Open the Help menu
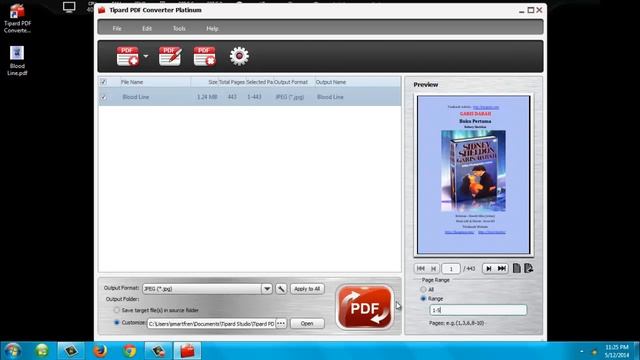Screen dimensions: 640x360 212,29
